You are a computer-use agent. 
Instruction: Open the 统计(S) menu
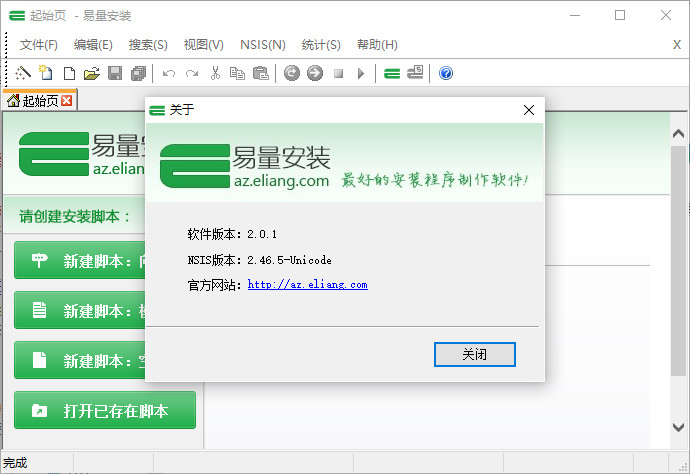pyautogui.click(x=321, y=45)
